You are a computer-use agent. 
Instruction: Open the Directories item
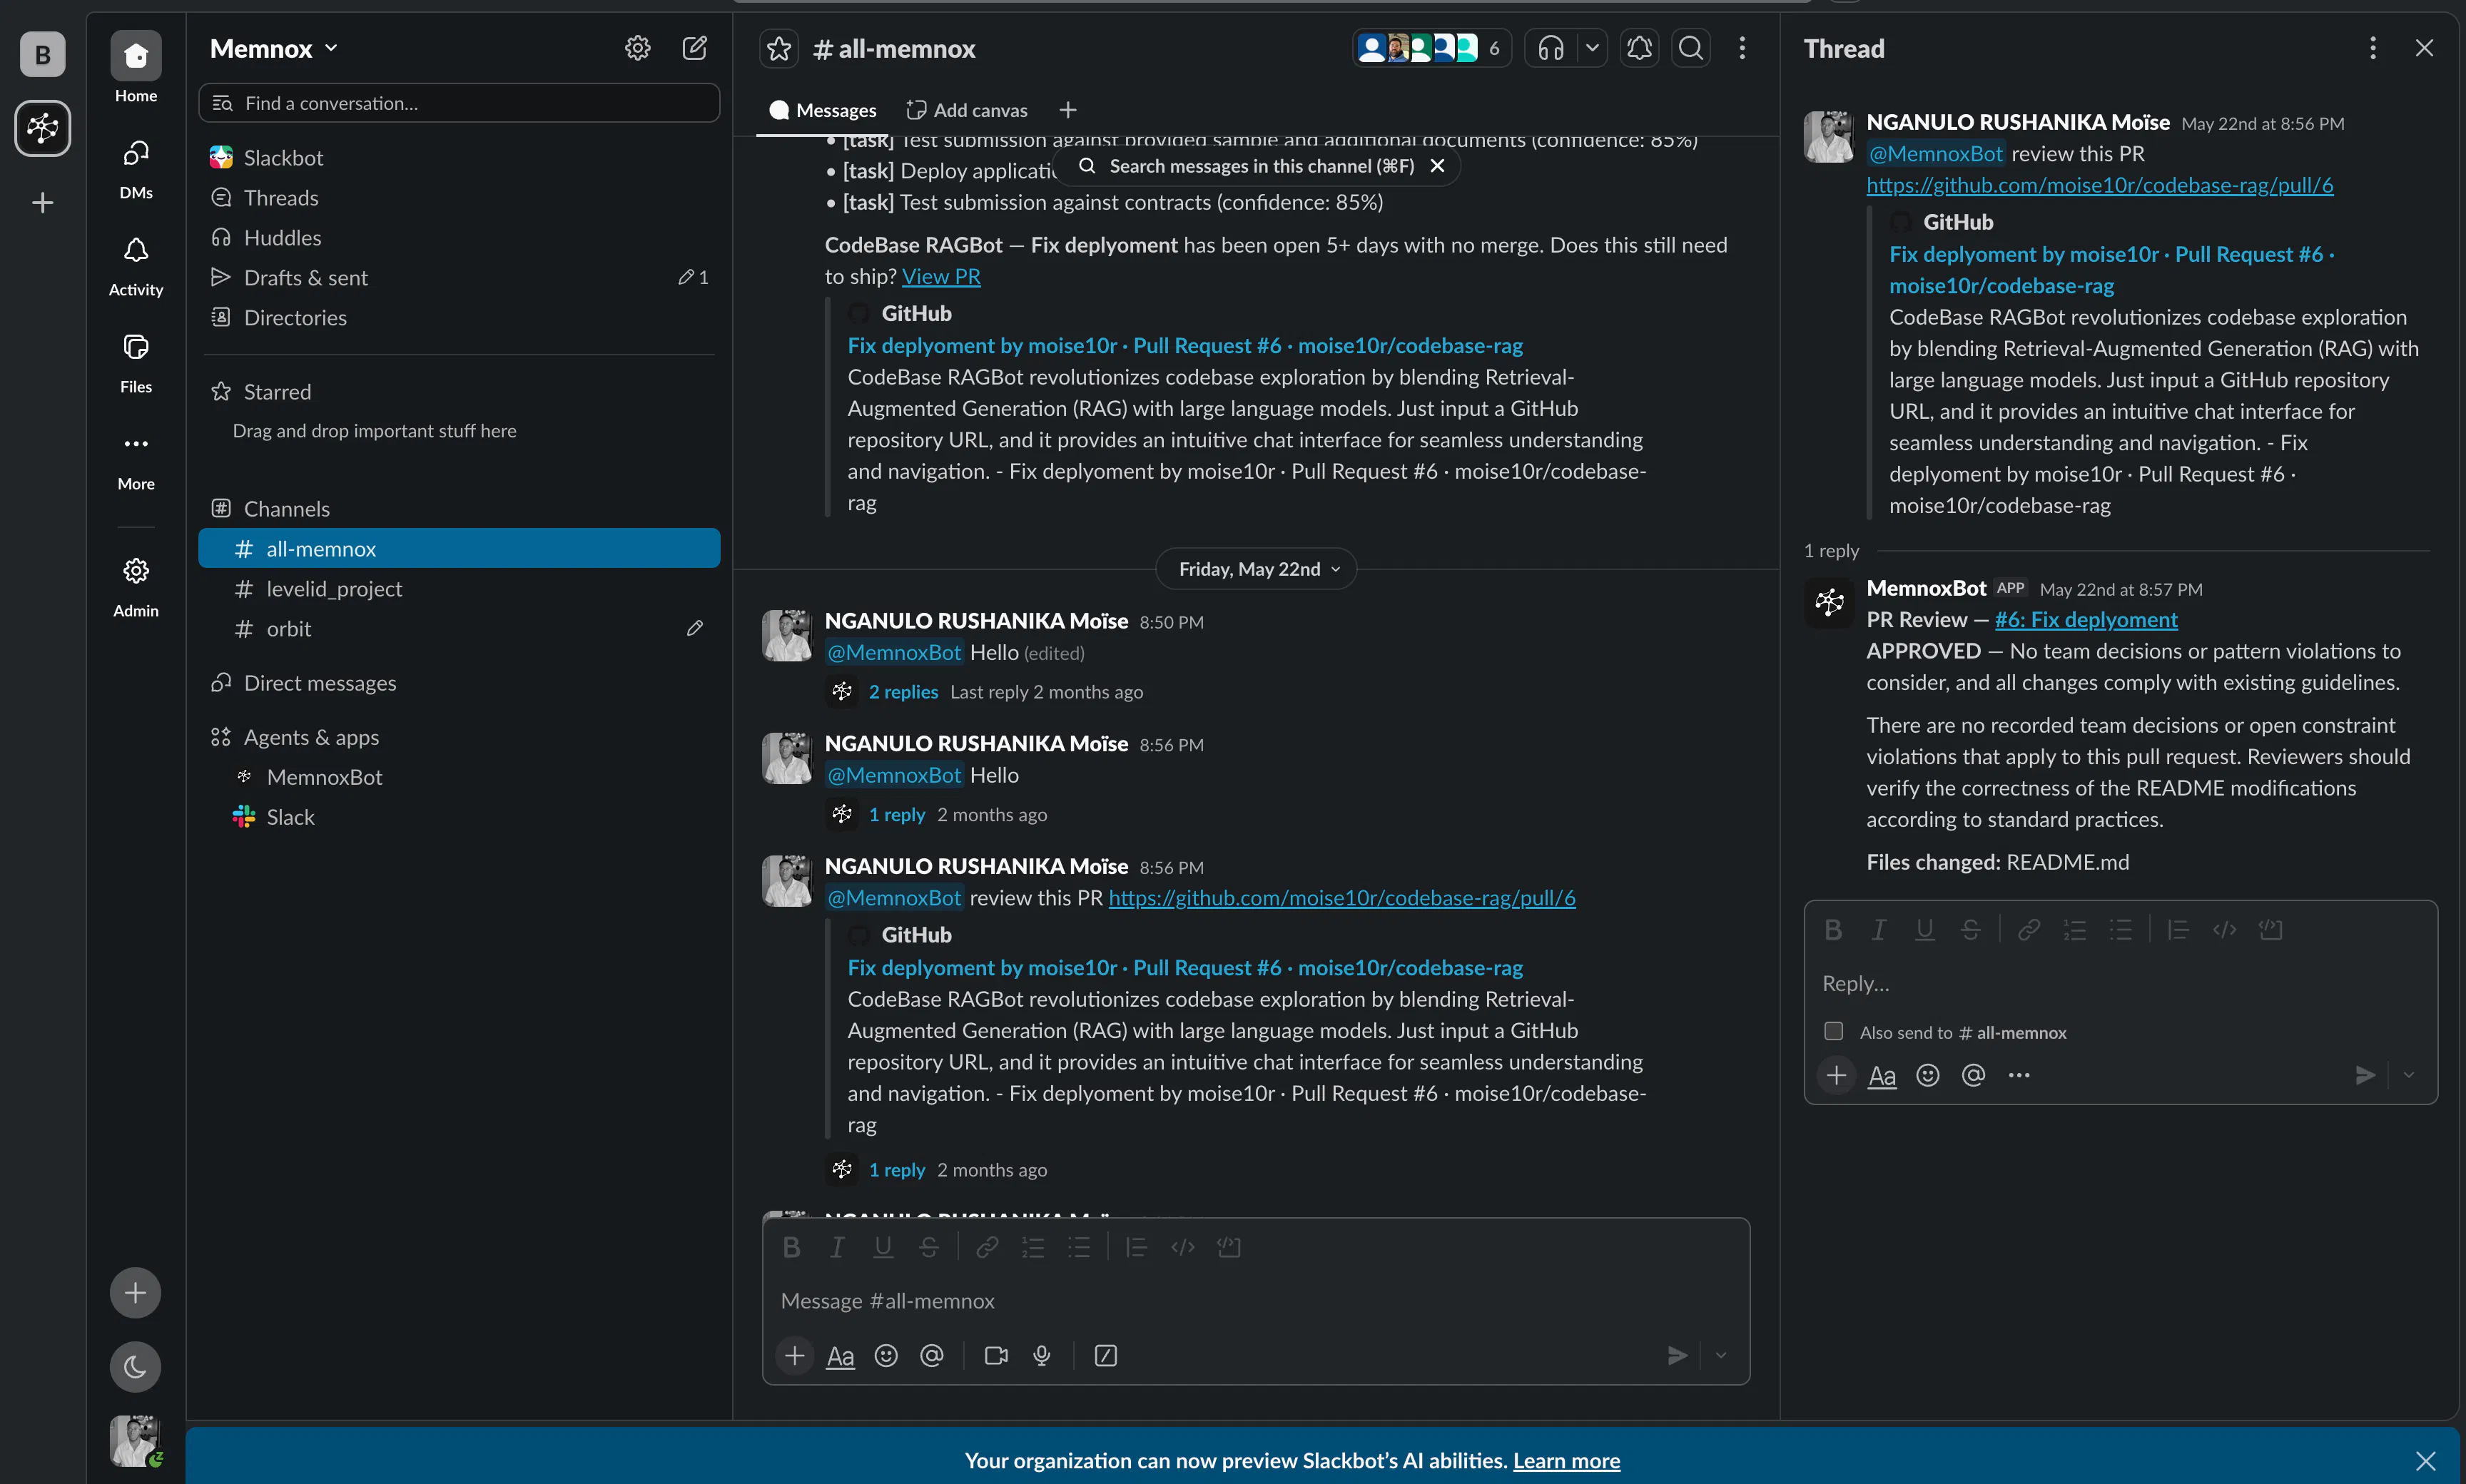coord(459,318)
